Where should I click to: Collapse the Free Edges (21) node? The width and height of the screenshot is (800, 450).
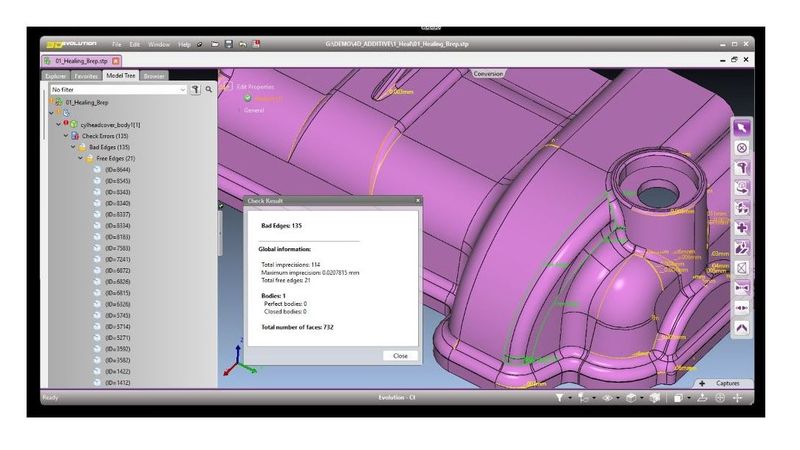click(x=80, y=158)
